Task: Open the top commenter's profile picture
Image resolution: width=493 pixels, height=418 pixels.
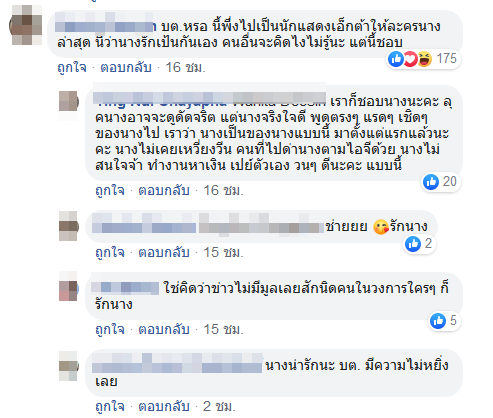Action: click(26, 25)
